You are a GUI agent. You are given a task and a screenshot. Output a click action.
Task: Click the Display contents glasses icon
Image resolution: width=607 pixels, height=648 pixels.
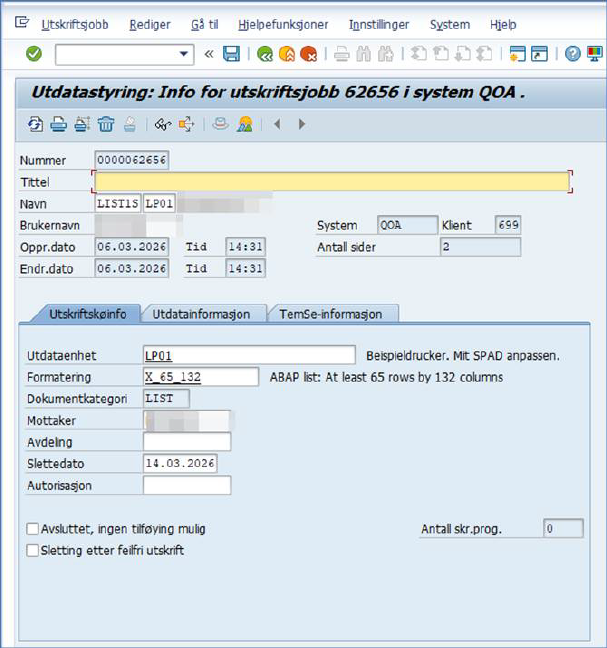(x=163, y=124)
